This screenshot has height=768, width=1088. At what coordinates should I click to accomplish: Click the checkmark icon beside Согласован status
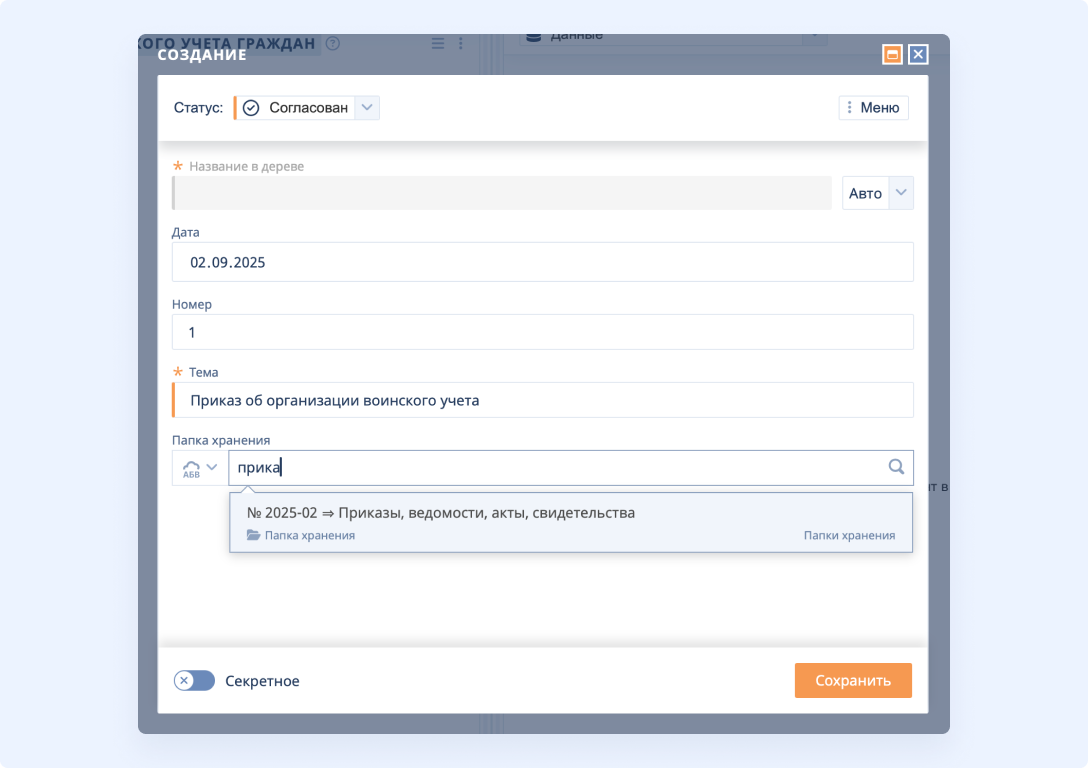point(252,107)
